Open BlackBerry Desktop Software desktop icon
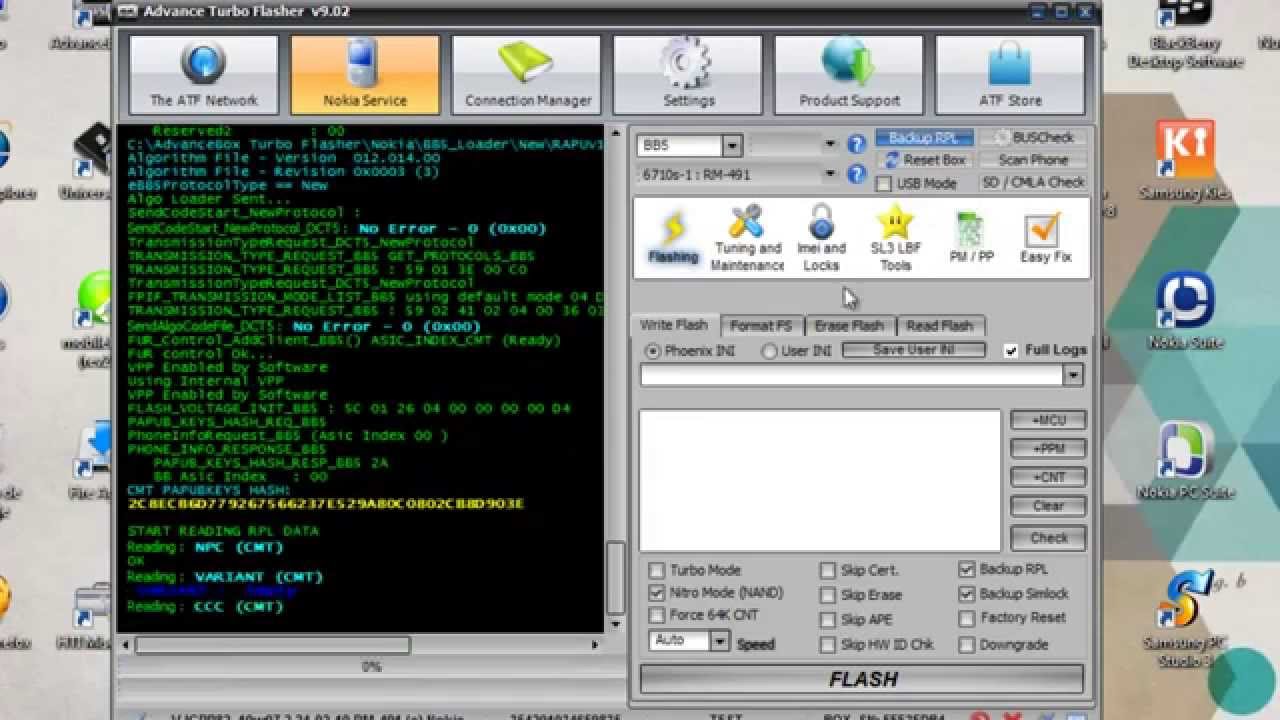Image resolution: width=1280 pixels, height=720 pixels. (1184, 35)
